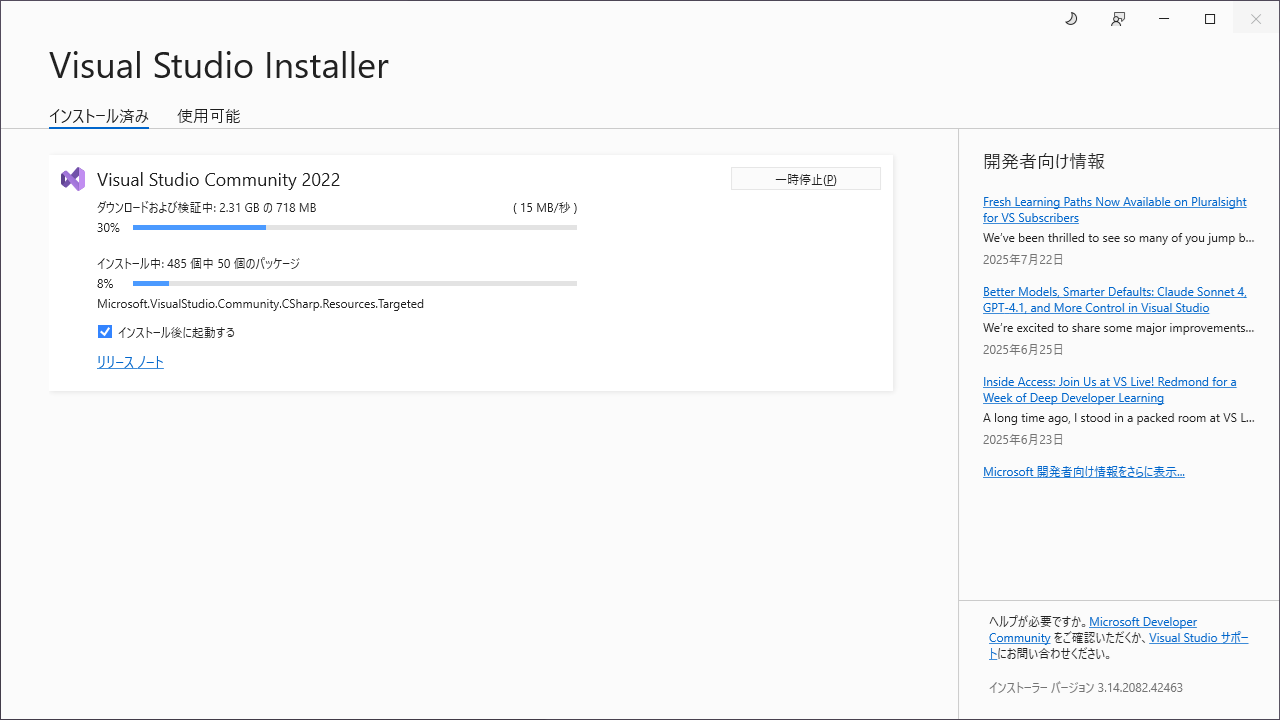Open the リリース ノート link
The image size is (1280, 720).
[130, 363]
